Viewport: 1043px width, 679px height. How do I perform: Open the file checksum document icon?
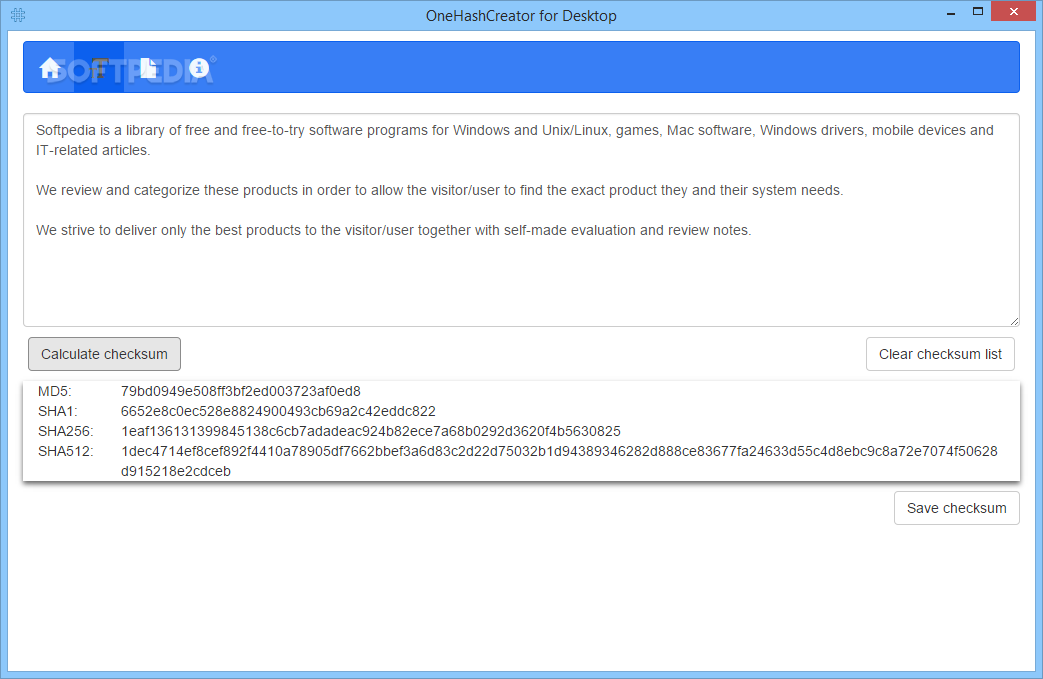(148, 67)
